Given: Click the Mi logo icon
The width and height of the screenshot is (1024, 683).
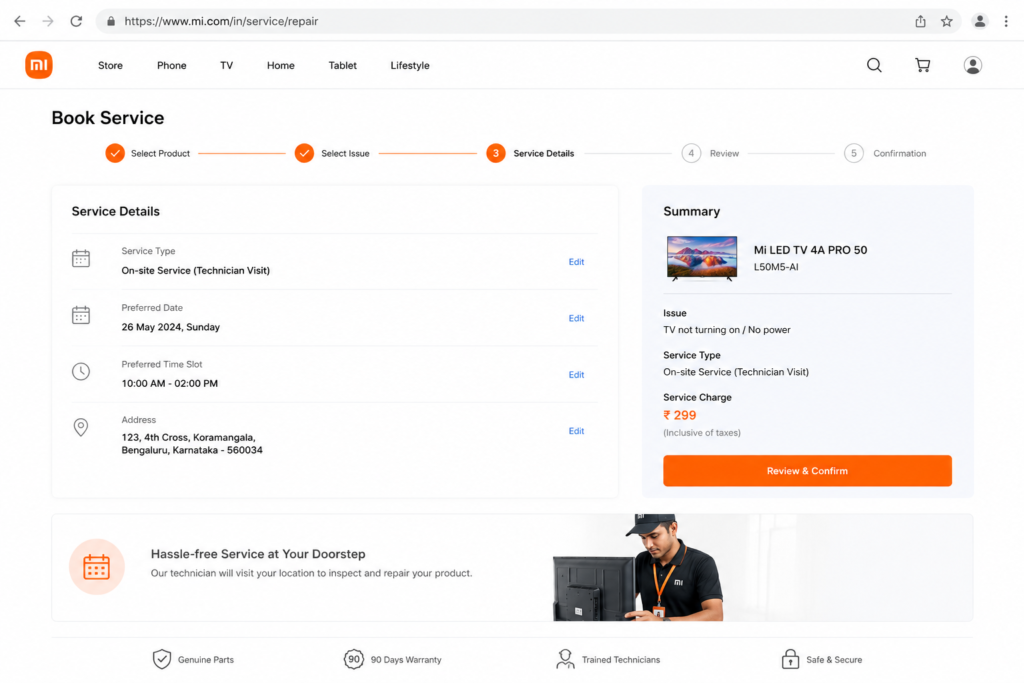Looking at the screenshot, I should coord(39,65).
